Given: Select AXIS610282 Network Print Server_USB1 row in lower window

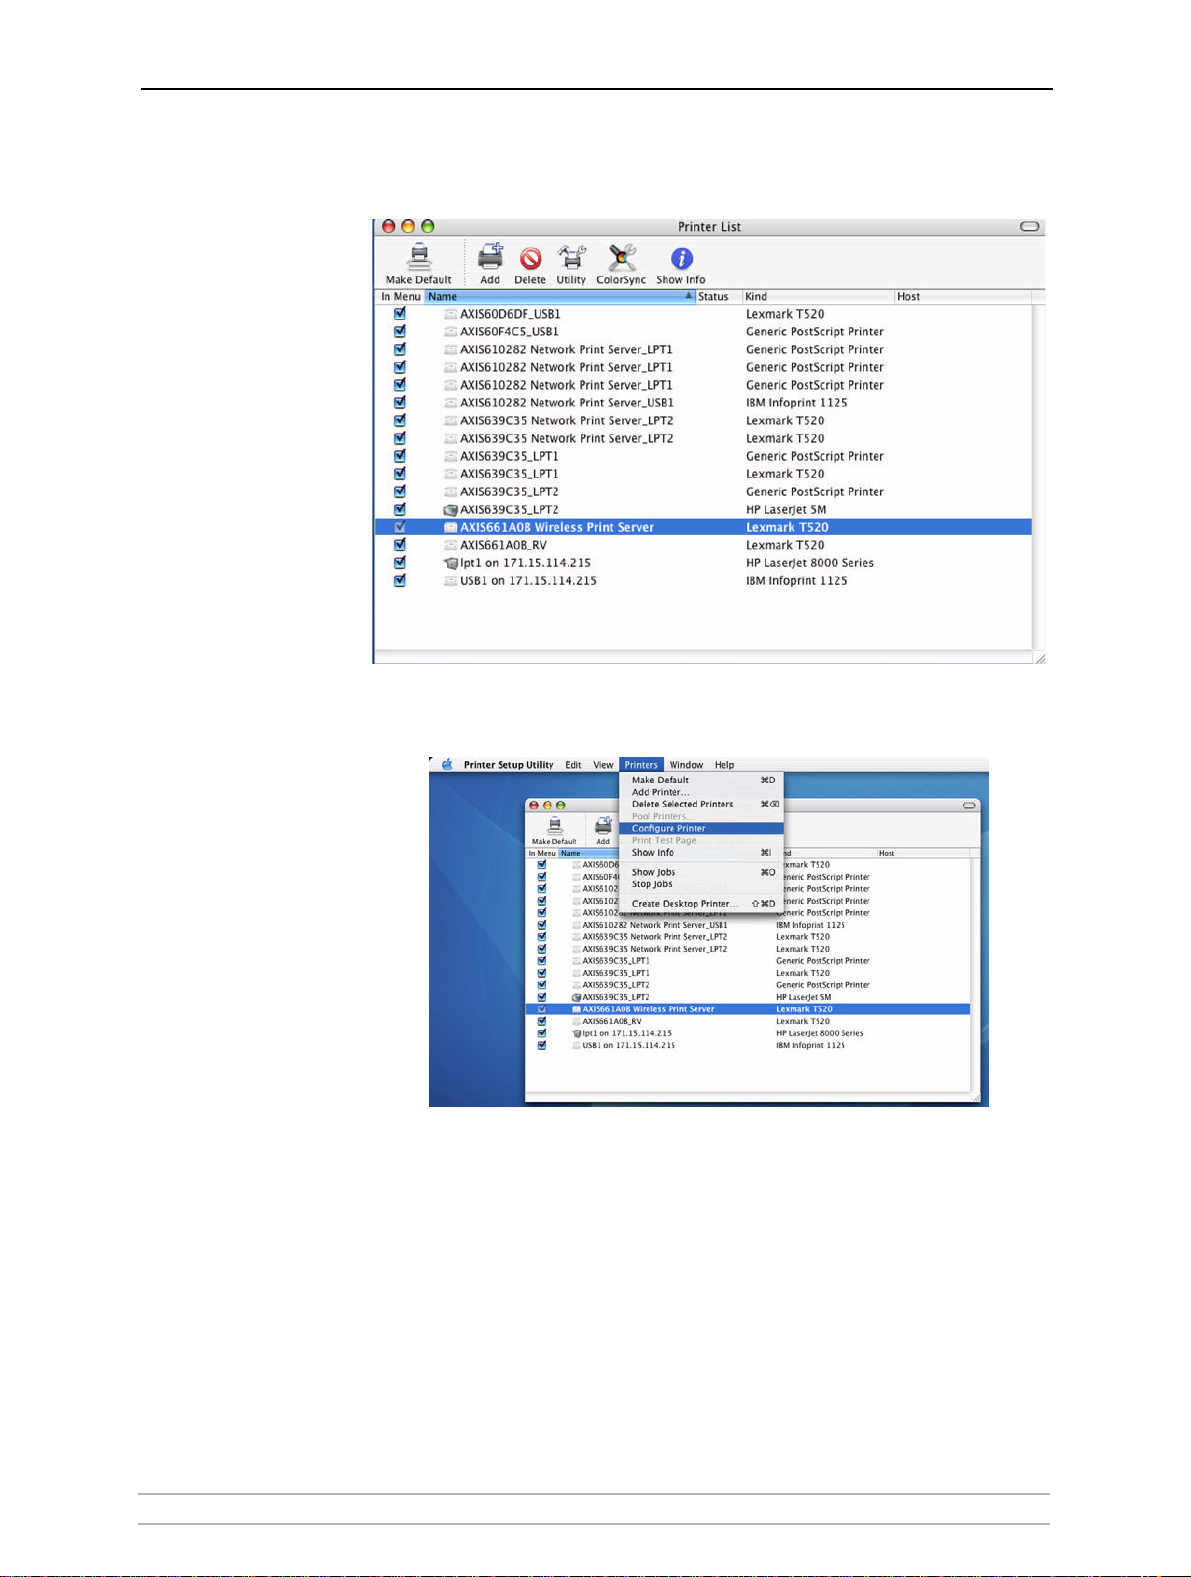Looking at the screenshot, I should pos(748,925).
